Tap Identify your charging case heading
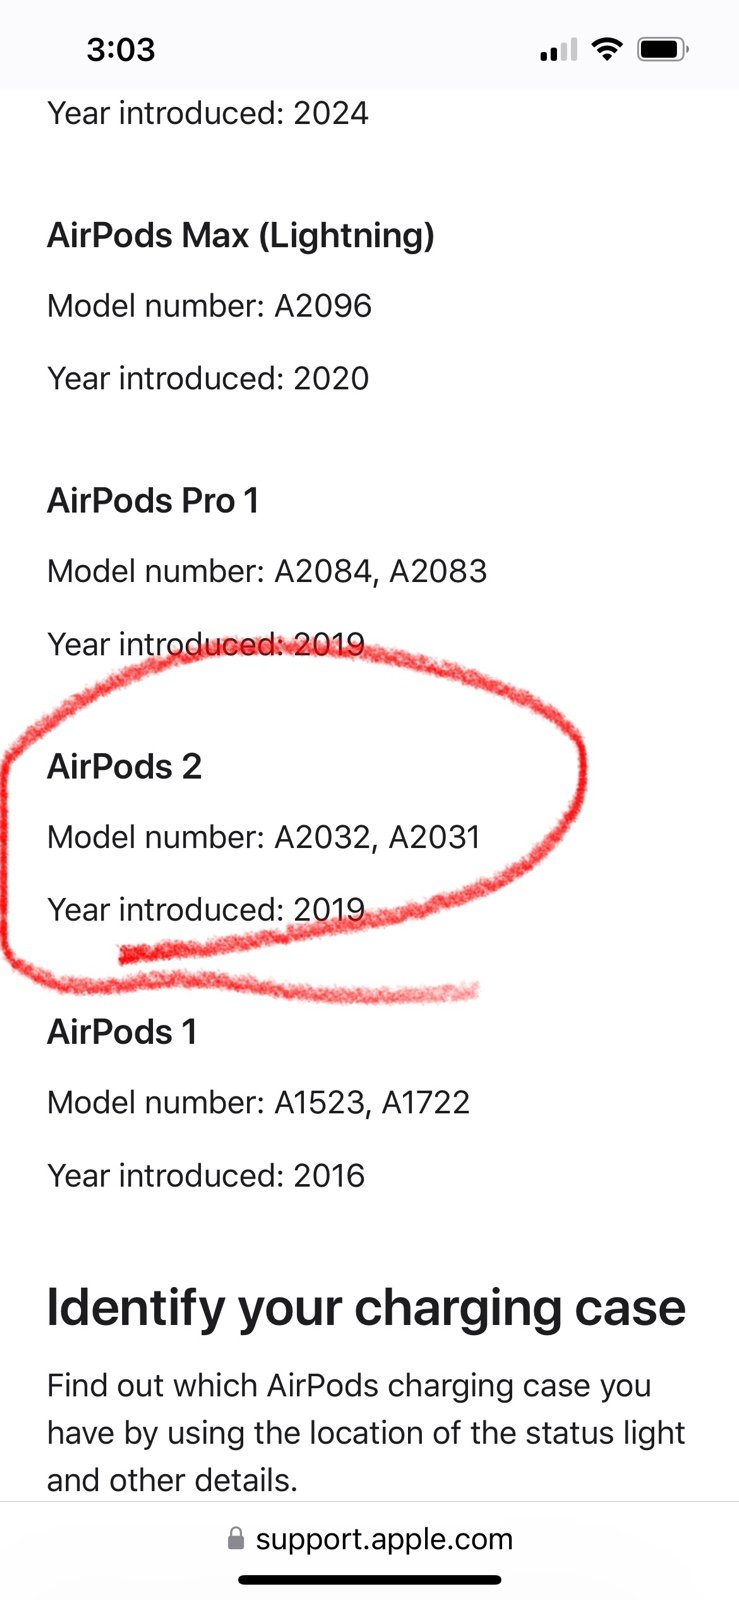 click(x=367, y=1307)
